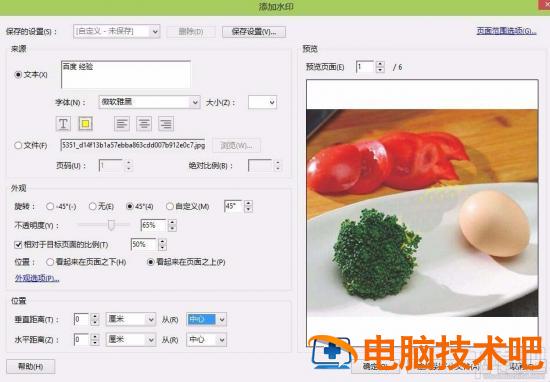Adjust the 不透明度 opacity slider handle
Viewport: 550px width, 382px height.
[x=111, y=225]
